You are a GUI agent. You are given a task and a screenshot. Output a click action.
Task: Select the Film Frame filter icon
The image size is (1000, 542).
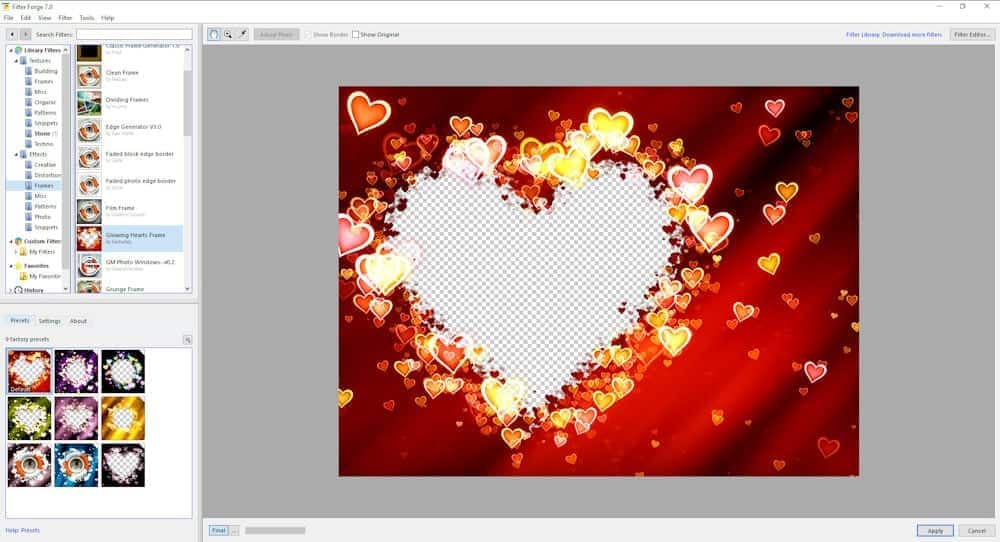tap(89, 211)
